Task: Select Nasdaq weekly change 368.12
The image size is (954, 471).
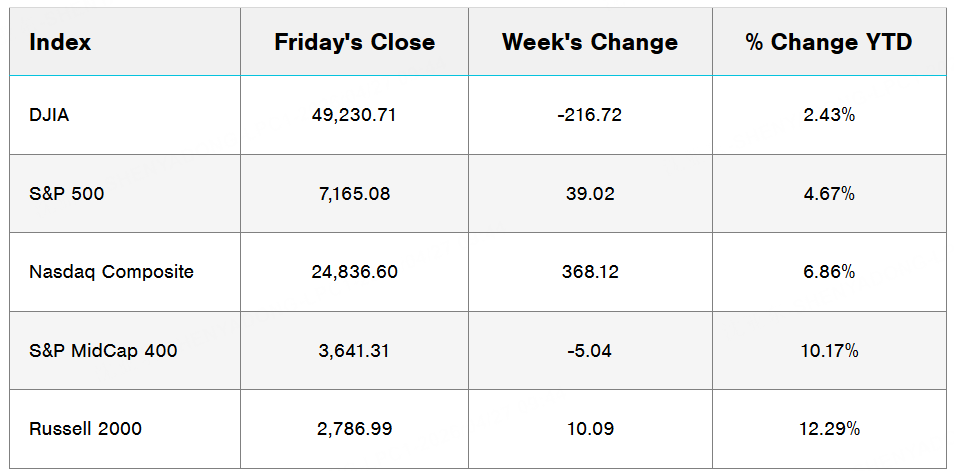Action: click(589, 271)
